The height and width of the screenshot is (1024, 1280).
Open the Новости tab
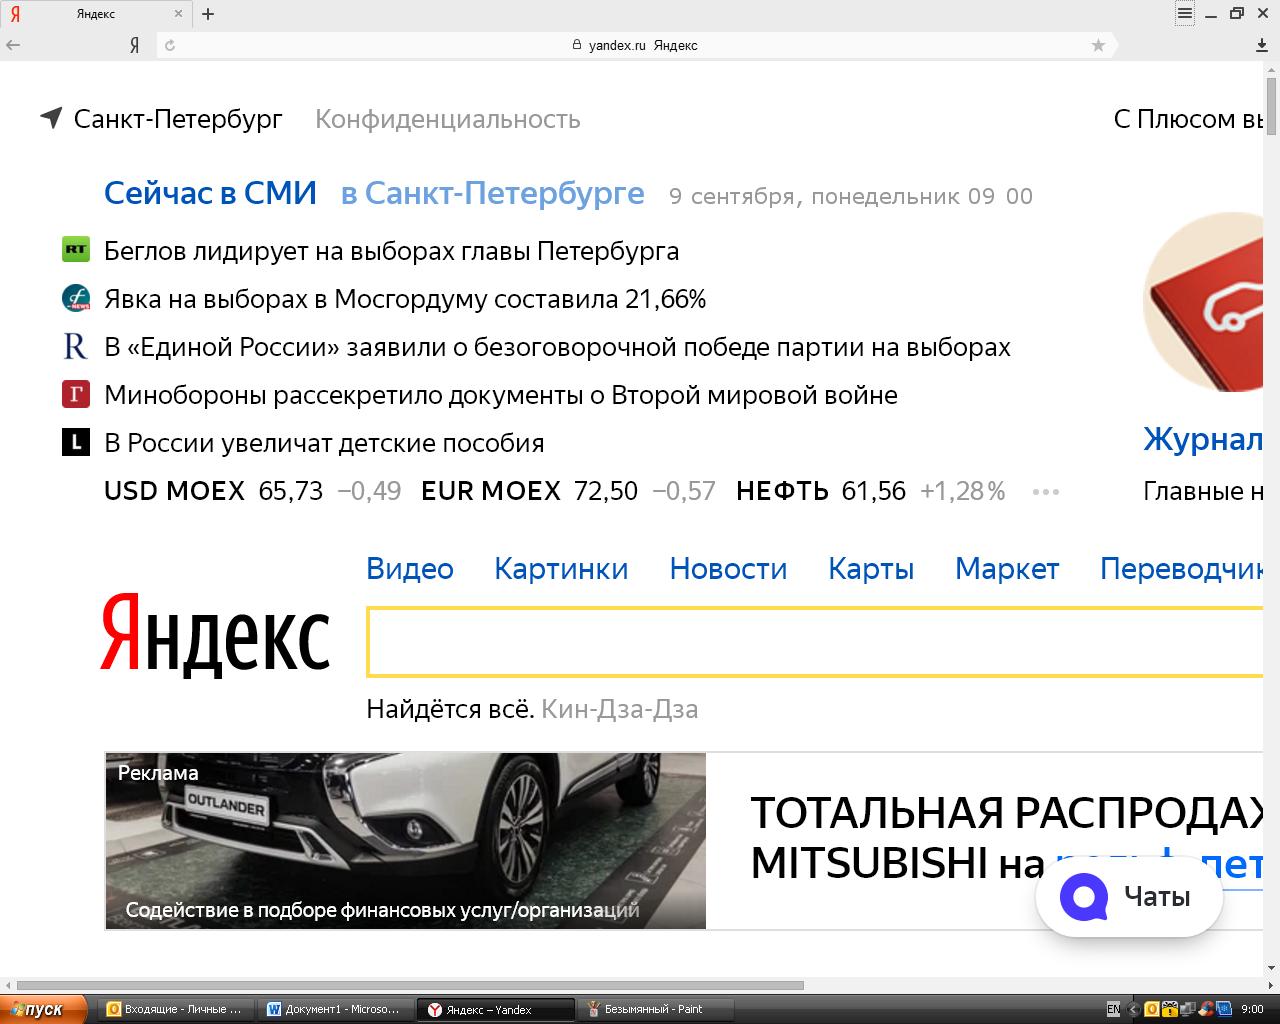728,569
